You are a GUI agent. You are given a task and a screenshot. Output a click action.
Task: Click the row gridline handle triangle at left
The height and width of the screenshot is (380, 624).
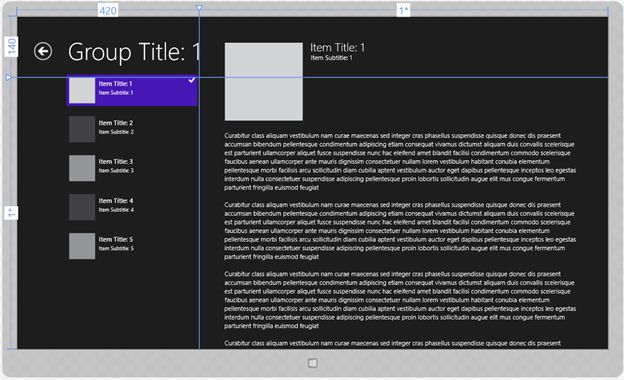9,77
